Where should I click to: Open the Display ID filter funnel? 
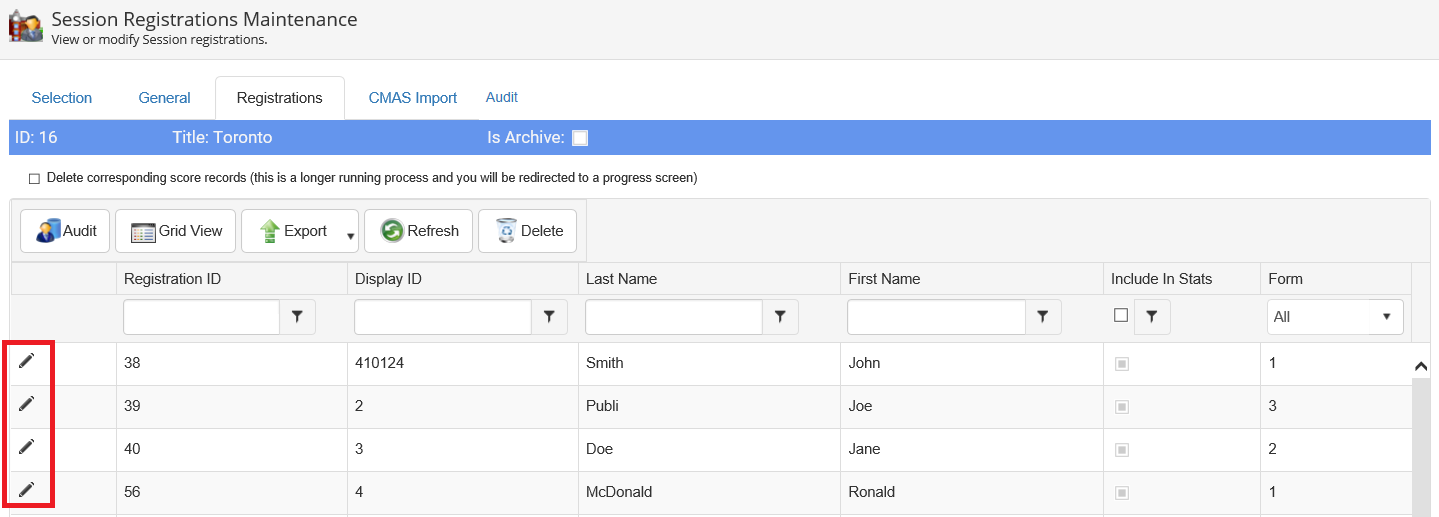549,317
